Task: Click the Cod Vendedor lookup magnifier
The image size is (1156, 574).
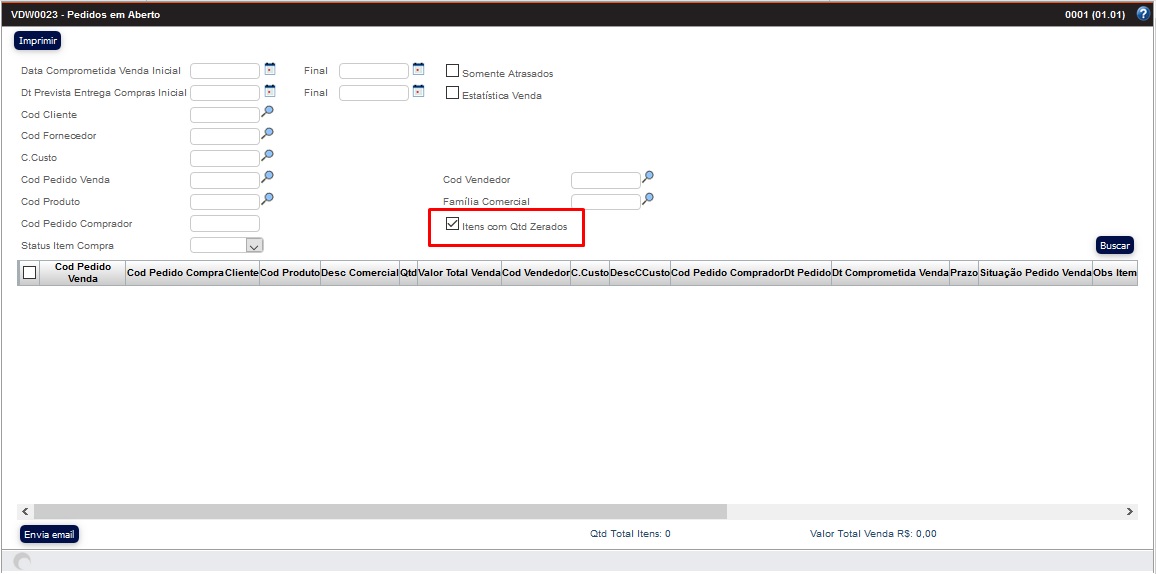Action: click(x=648, y=178)
